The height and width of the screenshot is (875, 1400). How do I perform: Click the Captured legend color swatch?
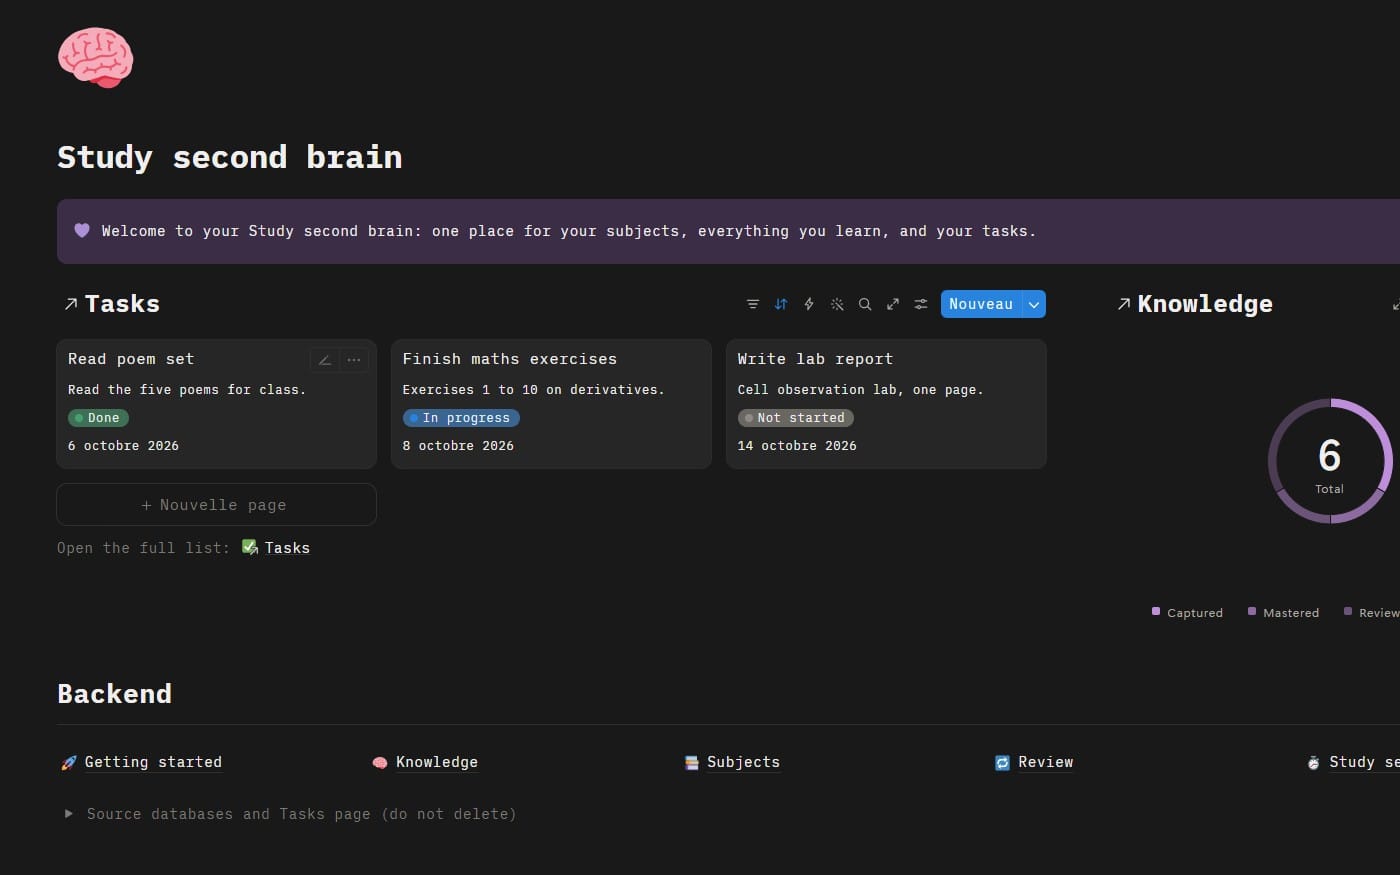1156,611
